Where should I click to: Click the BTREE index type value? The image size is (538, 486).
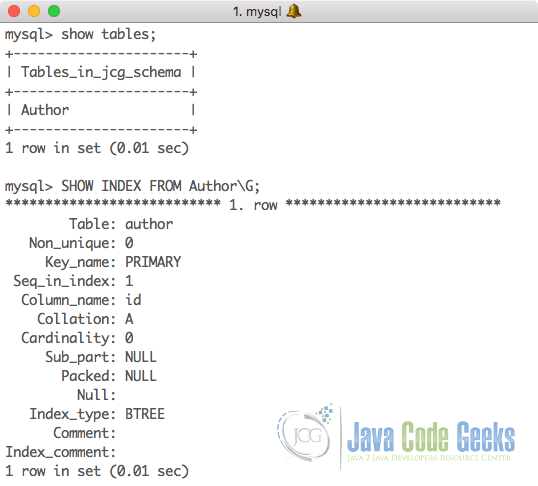pyautogui.click(x=145, y=414)
